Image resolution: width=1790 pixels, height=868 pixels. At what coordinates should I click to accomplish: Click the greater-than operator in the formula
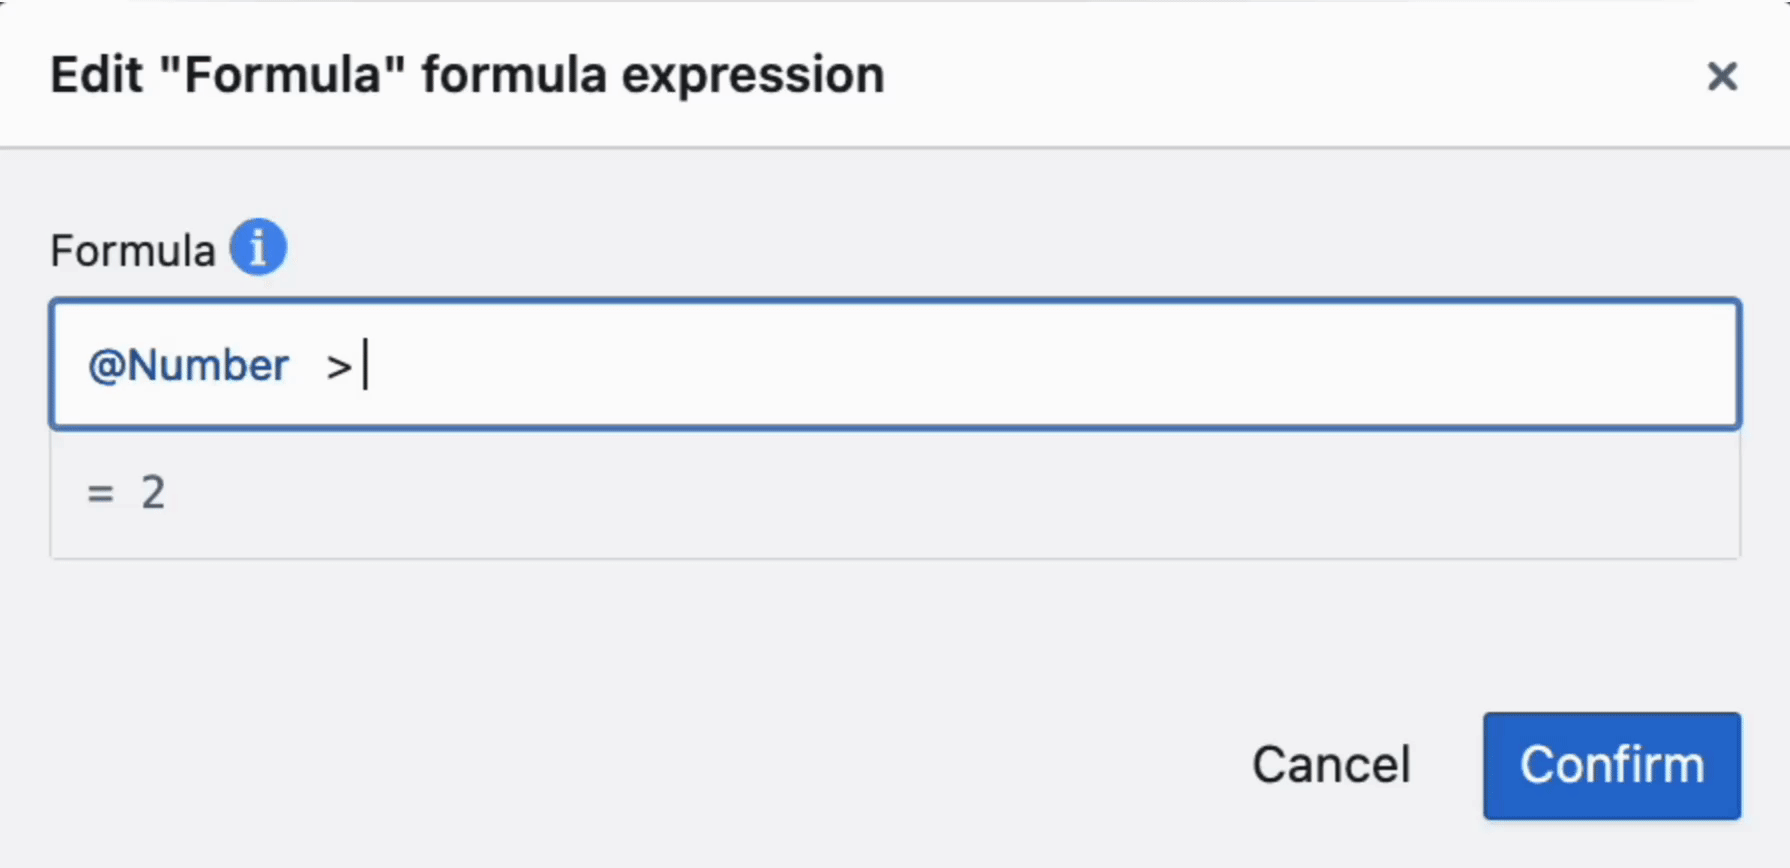tap(338, 367)
